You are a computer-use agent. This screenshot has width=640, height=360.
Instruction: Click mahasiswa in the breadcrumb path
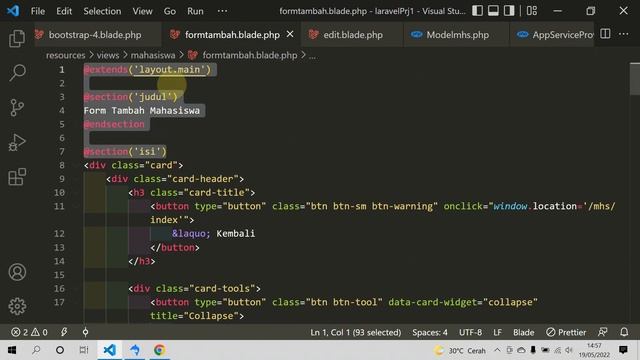coord(153,55)
